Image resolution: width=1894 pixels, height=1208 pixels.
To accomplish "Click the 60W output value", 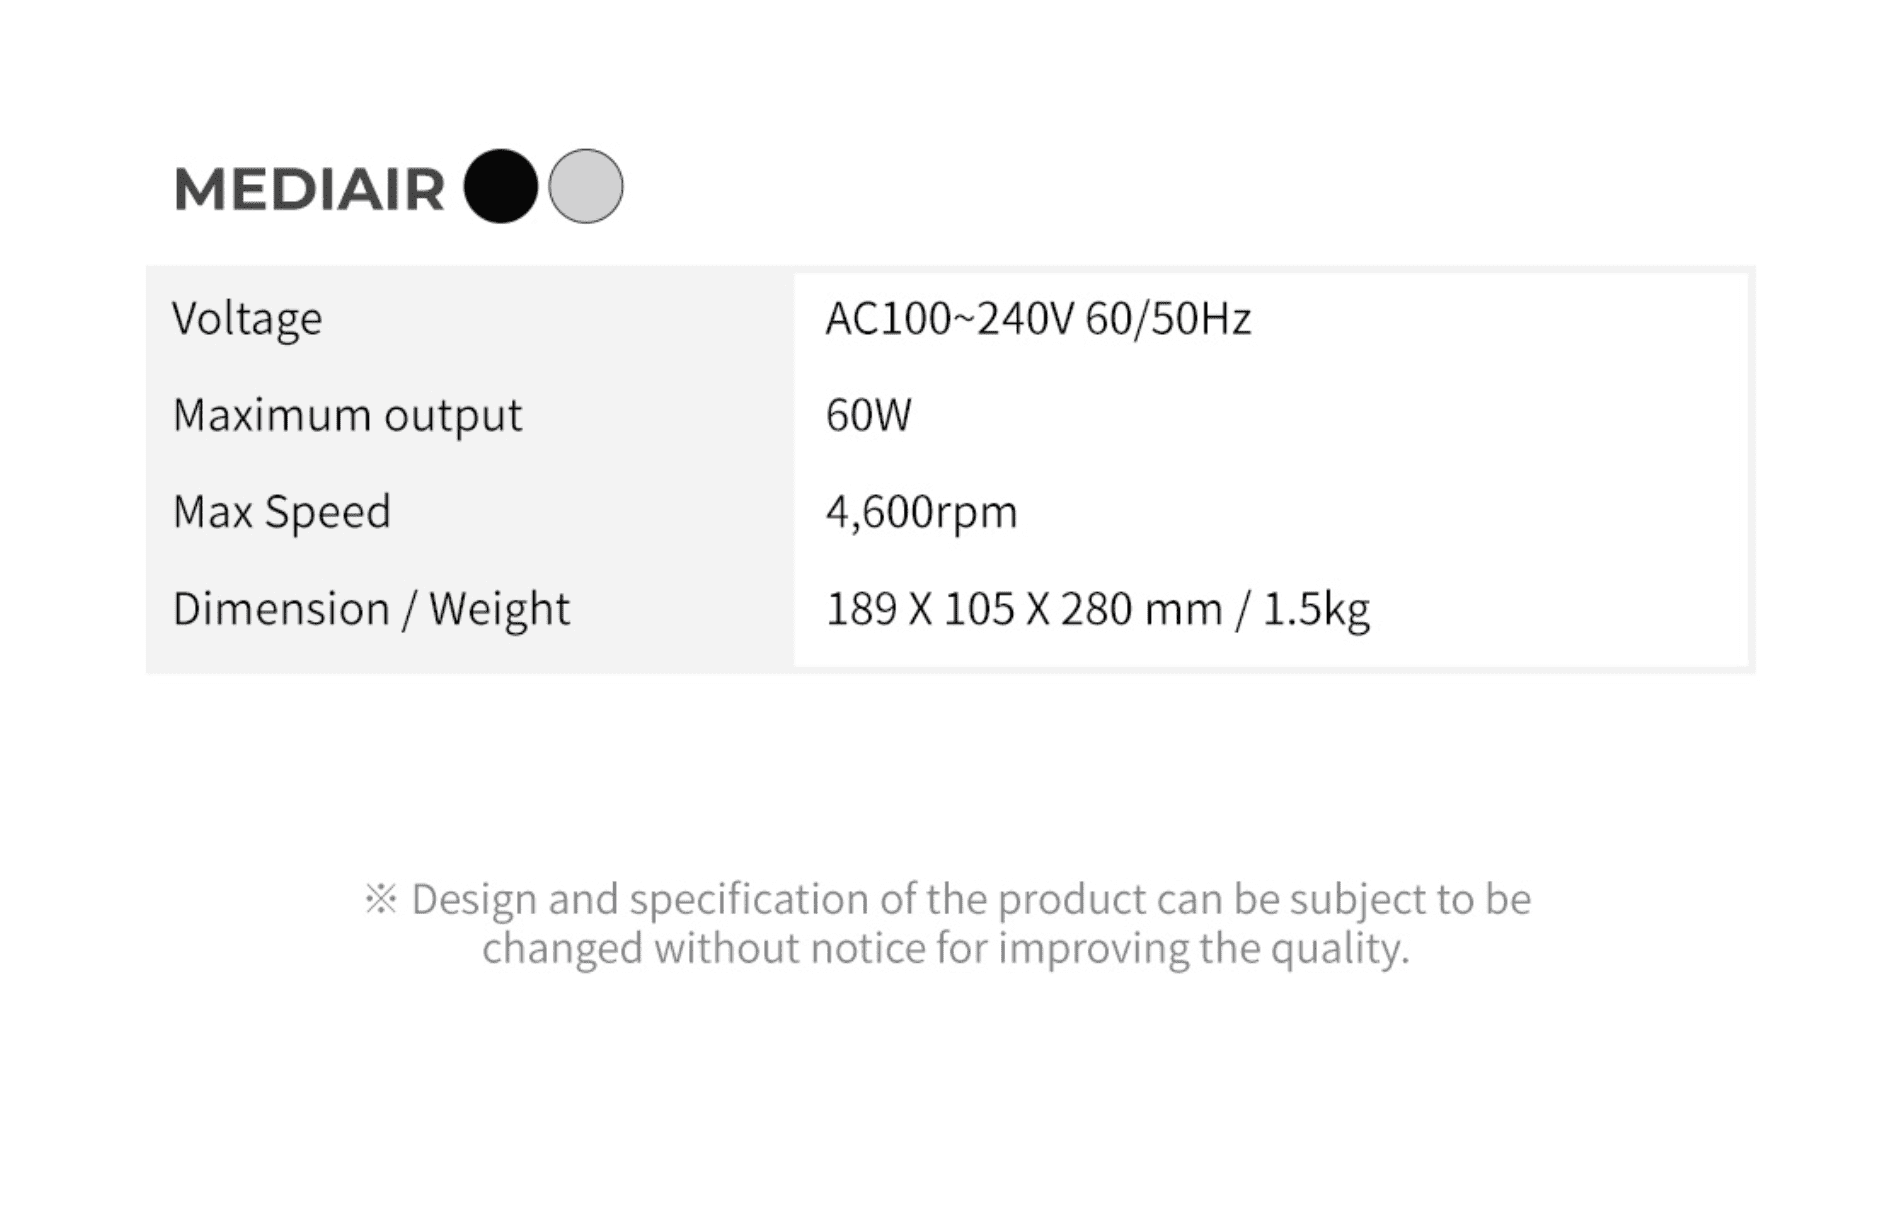I will tap(868, 415).
